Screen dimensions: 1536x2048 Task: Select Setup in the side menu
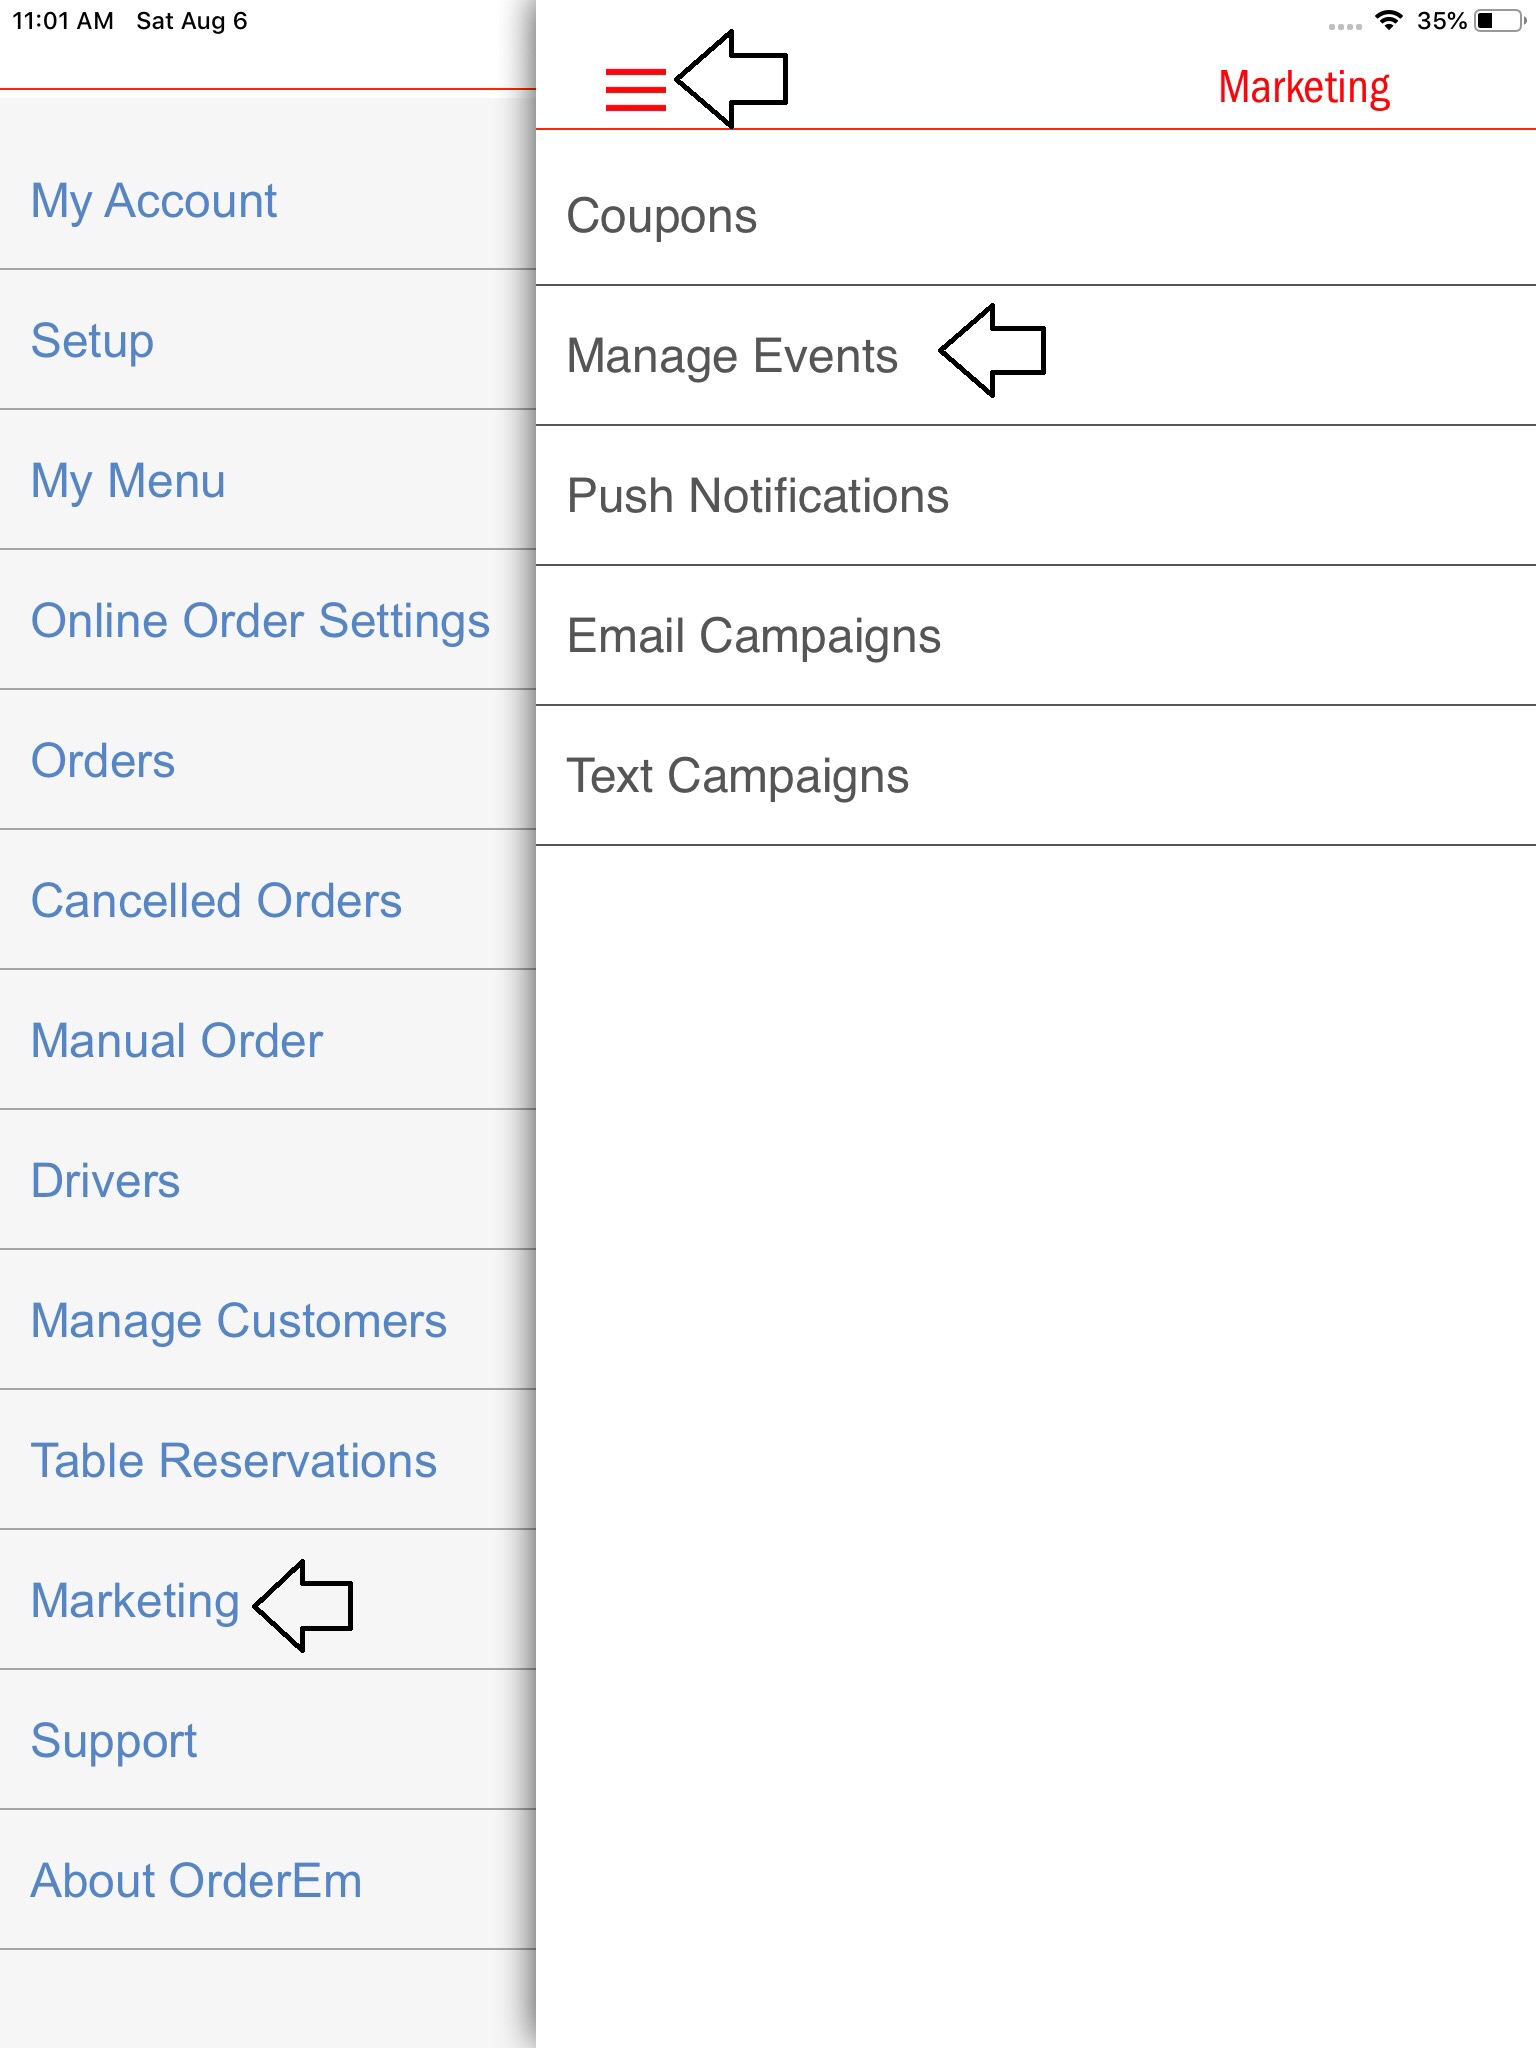92,340
